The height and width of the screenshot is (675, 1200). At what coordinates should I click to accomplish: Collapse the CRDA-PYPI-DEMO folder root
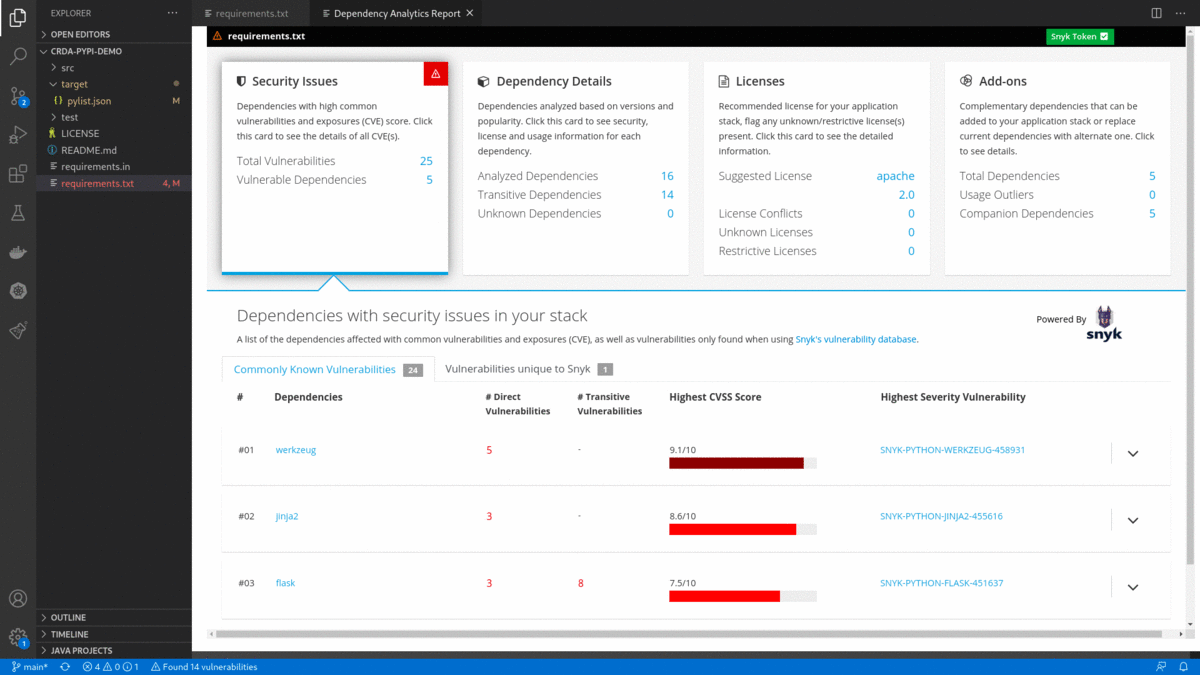tap(114, 50)
